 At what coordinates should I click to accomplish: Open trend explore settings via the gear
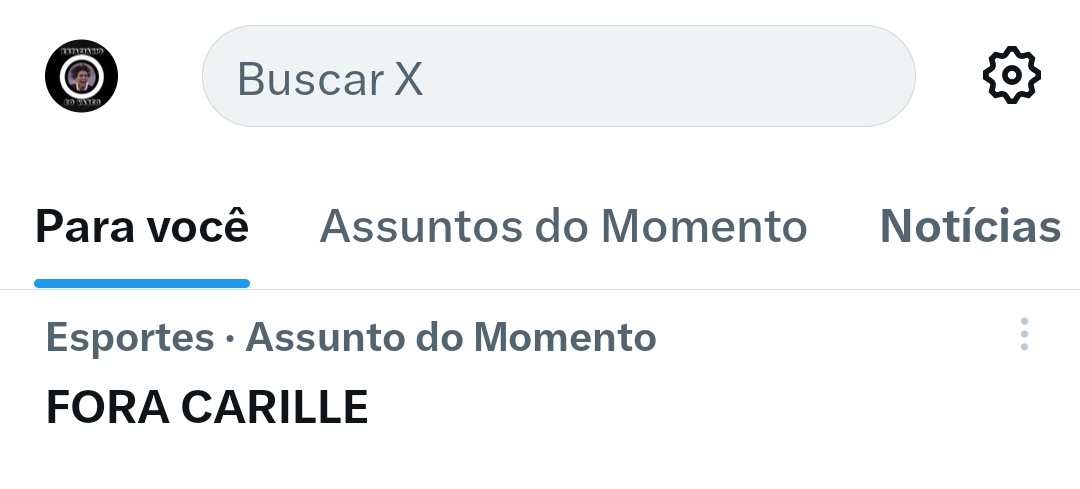pos(1012,76)
